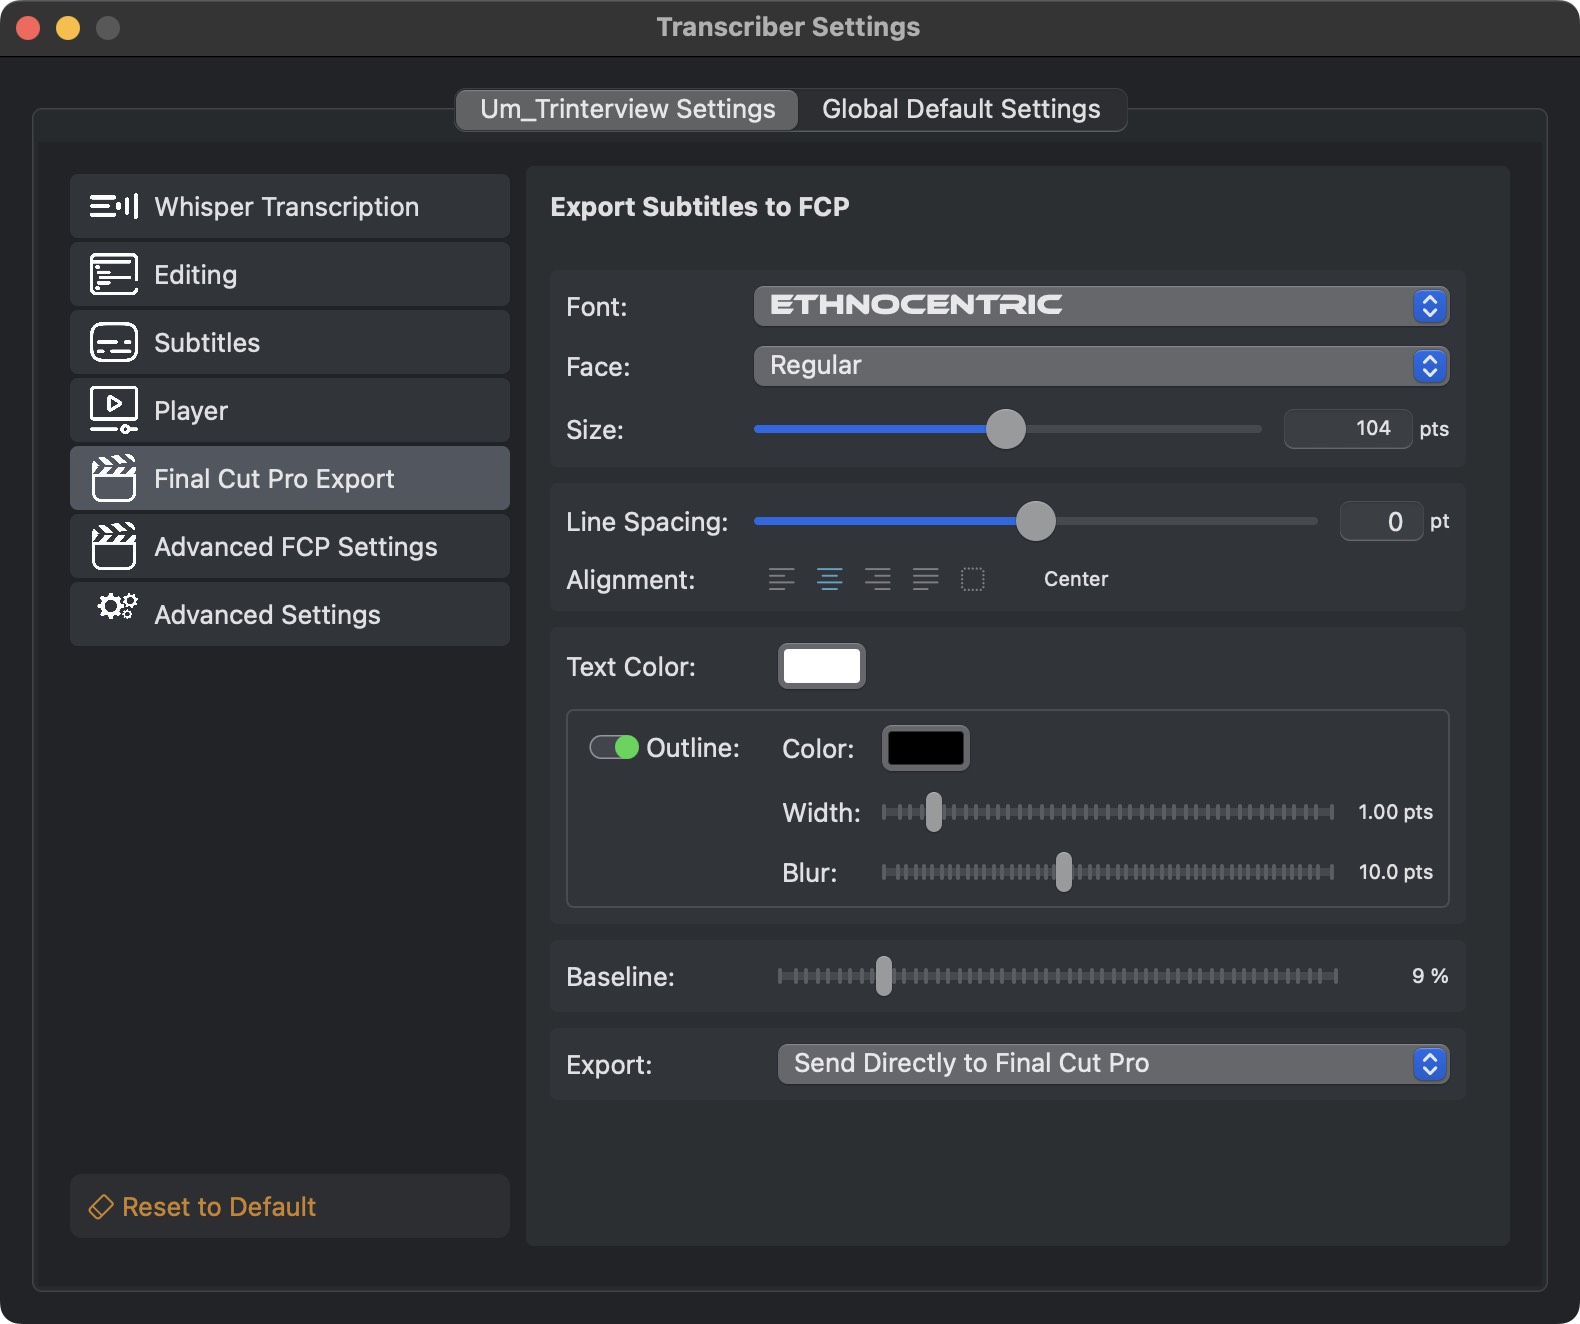Choose right text alignment icon
Image resolution: width=1580 pixels, height=1324 pixels.
[x=877, y=579]
